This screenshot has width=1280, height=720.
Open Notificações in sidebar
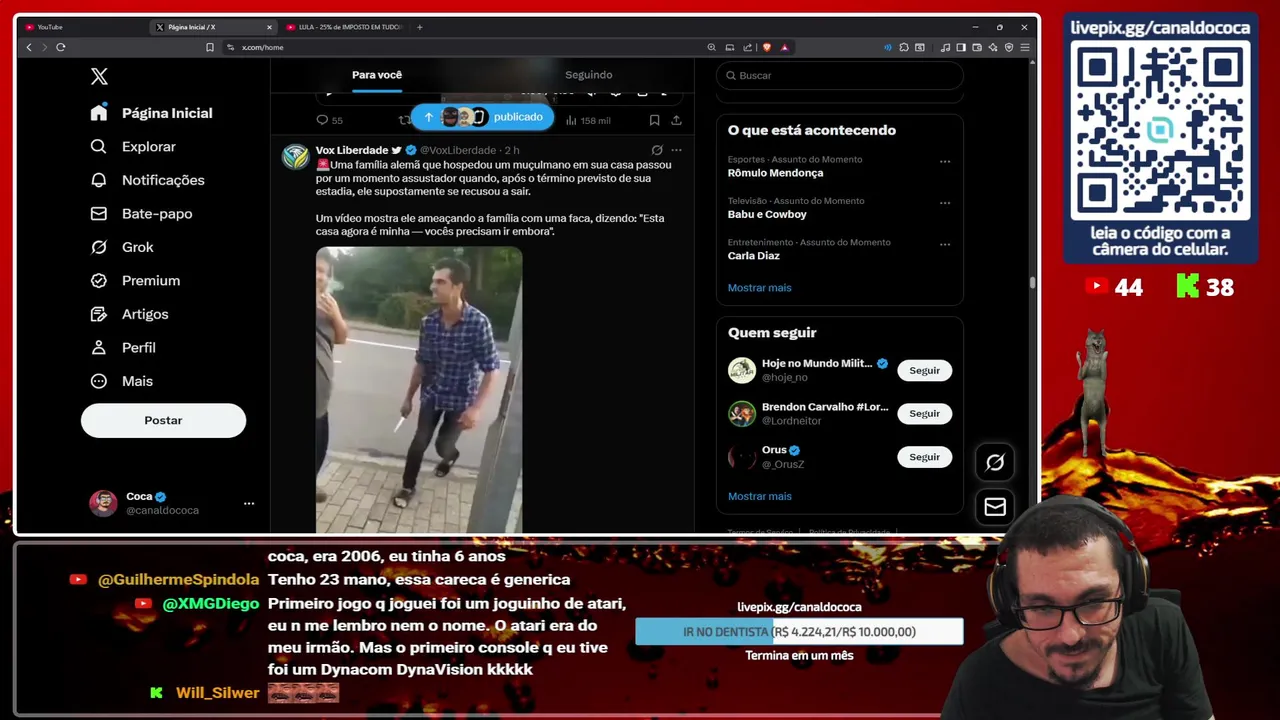[x=147, y=180]
